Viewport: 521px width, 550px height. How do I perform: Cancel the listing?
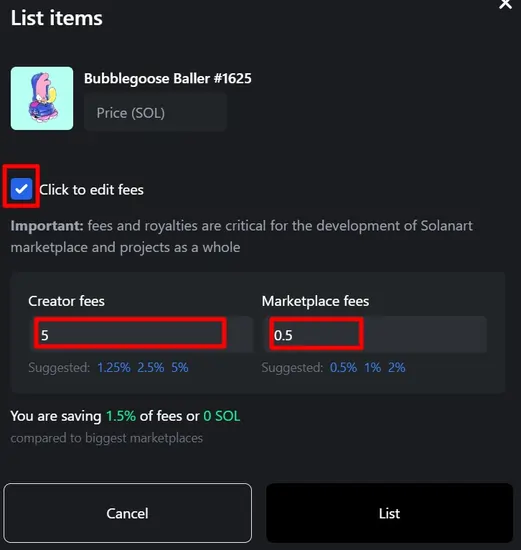[x=128, y=513]
